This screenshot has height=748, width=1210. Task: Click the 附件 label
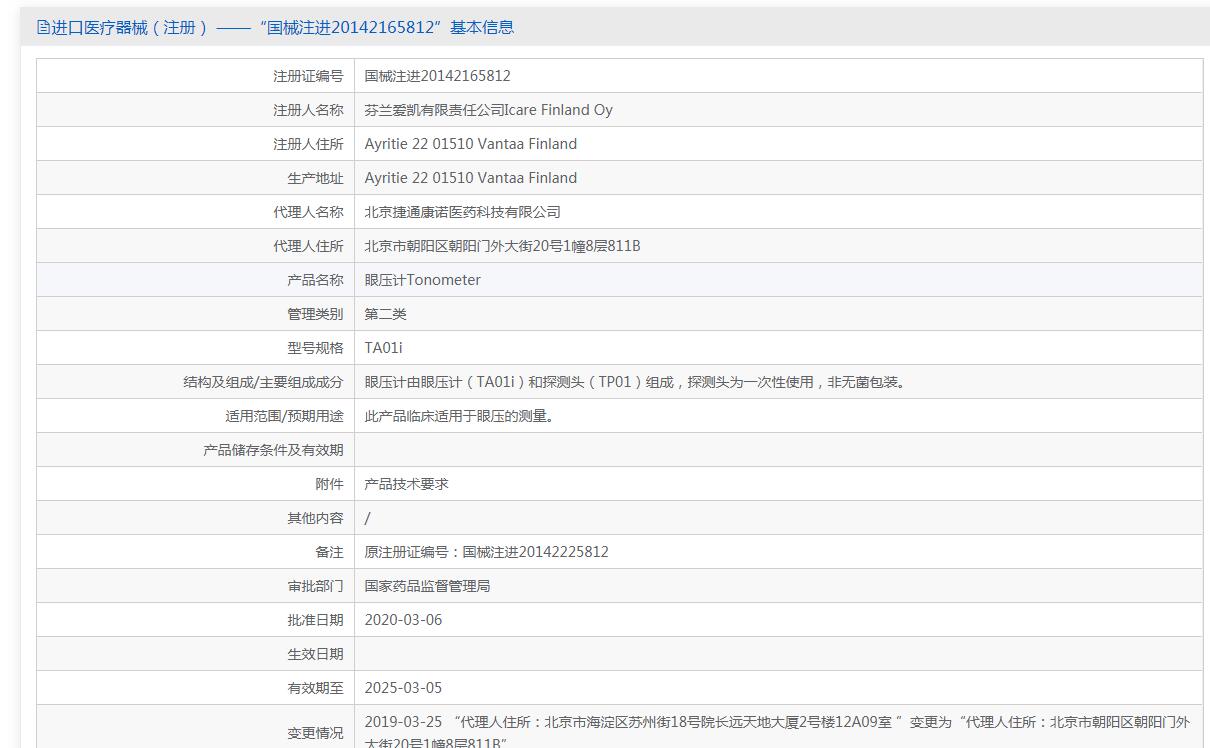click(x=329, y=484)
